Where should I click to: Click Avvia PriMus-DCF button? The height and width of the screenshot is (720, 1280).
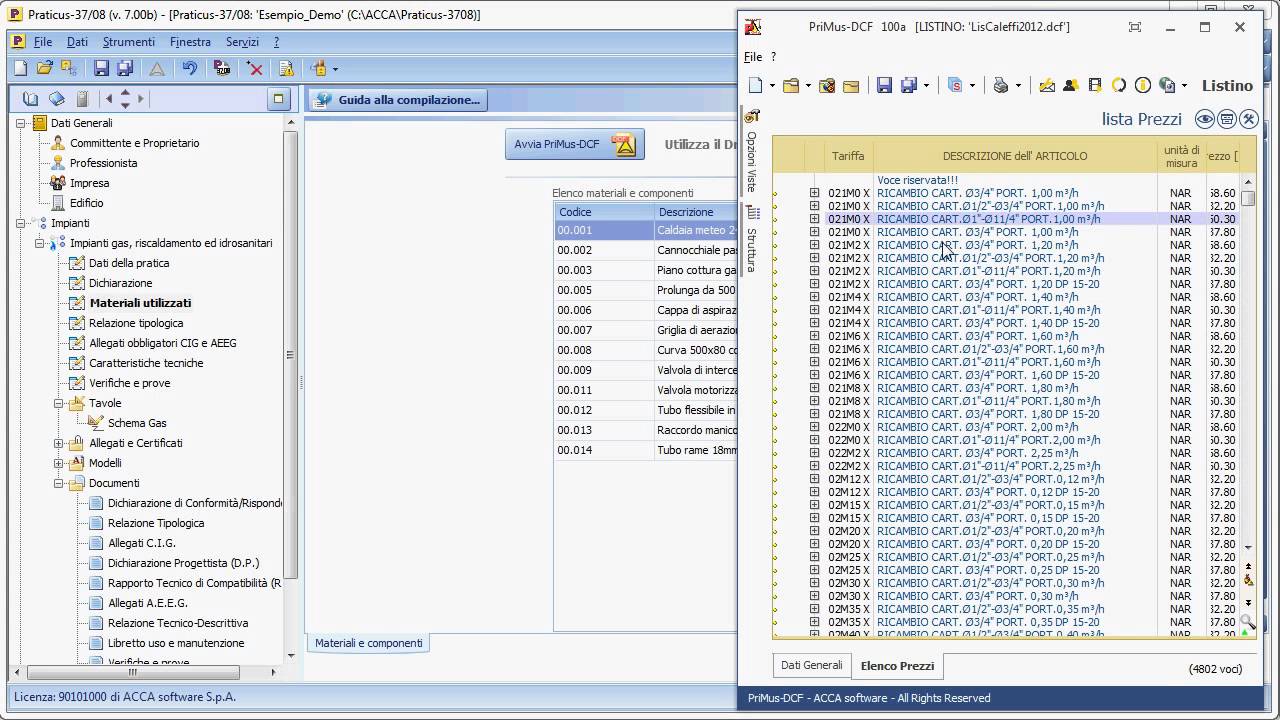click(x=574, y=144)
